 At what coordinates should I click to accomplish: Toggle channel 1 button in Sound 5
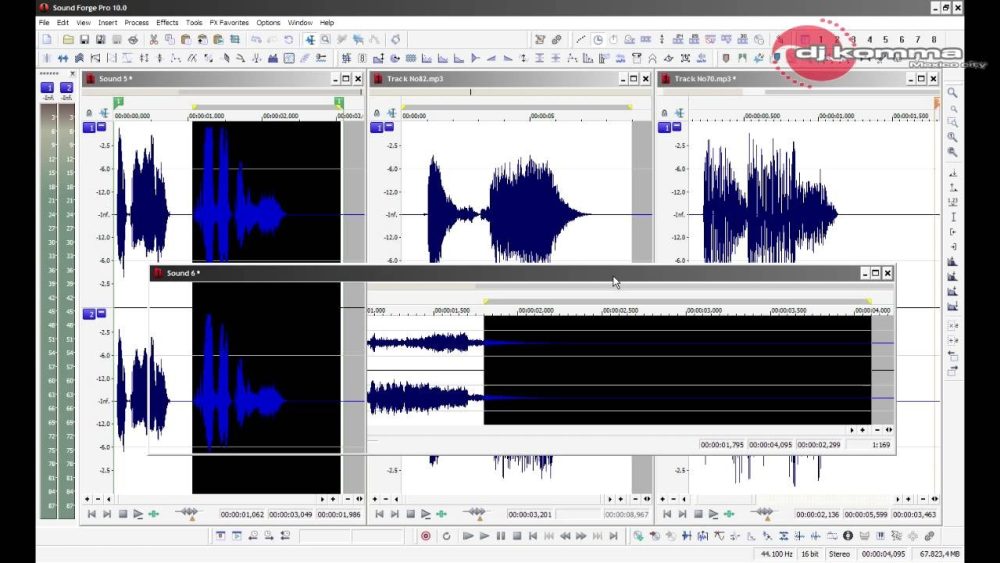(x=89, y=128)
